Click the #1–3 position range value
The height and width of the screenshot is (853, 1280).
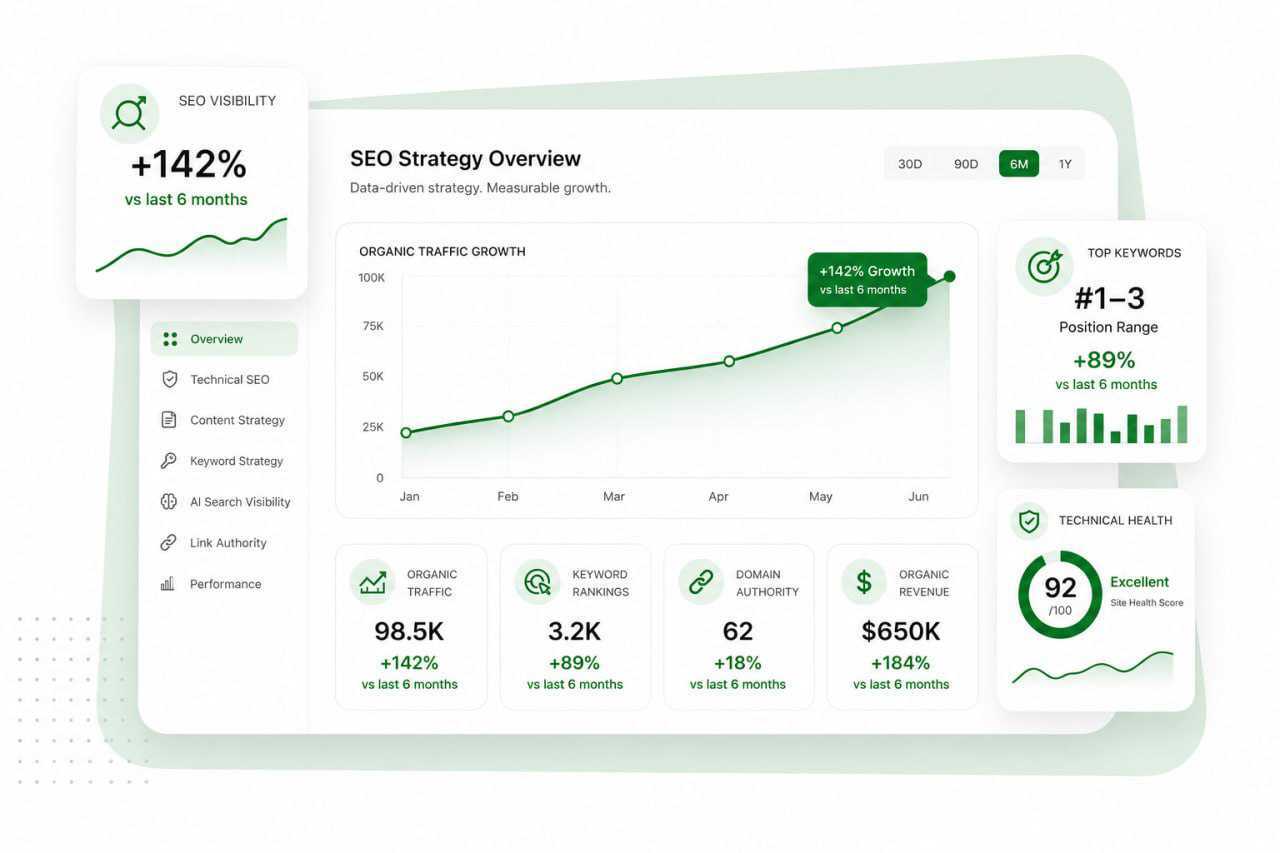tap(1109, 298)
